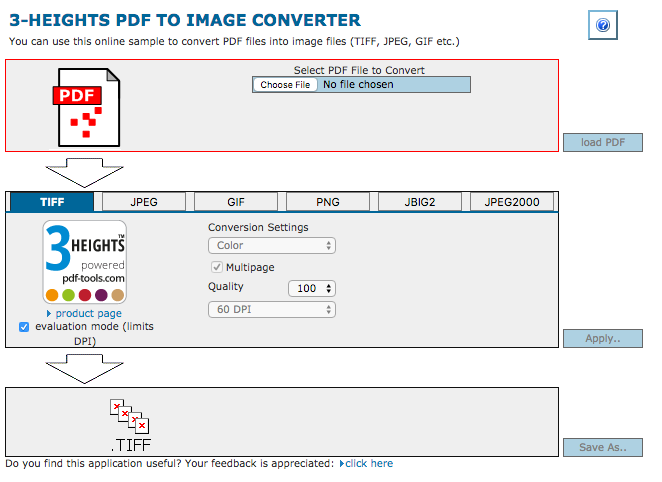Click the PDF document icon
662x482 pixels.
87,108
